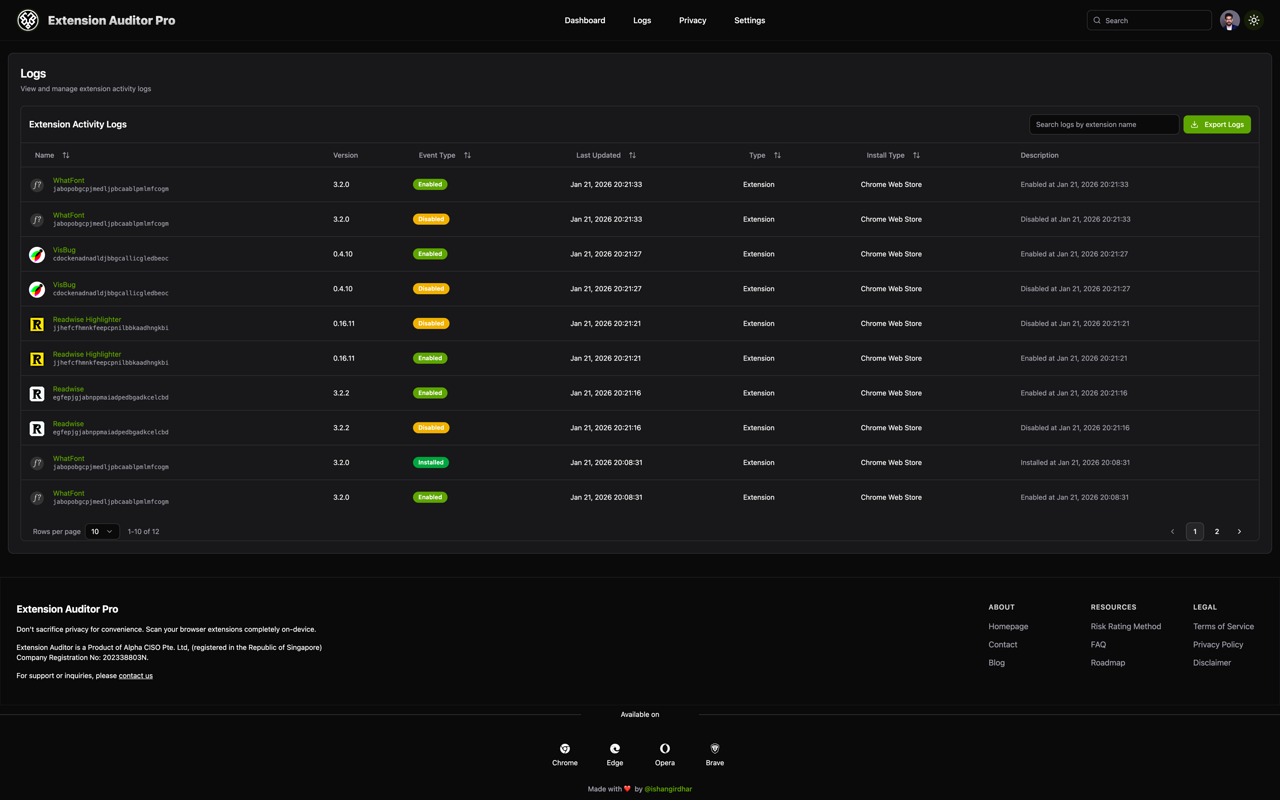Click the Extension Activity Logs heading
Screen dimensions: 1280x800
point(78,124)
